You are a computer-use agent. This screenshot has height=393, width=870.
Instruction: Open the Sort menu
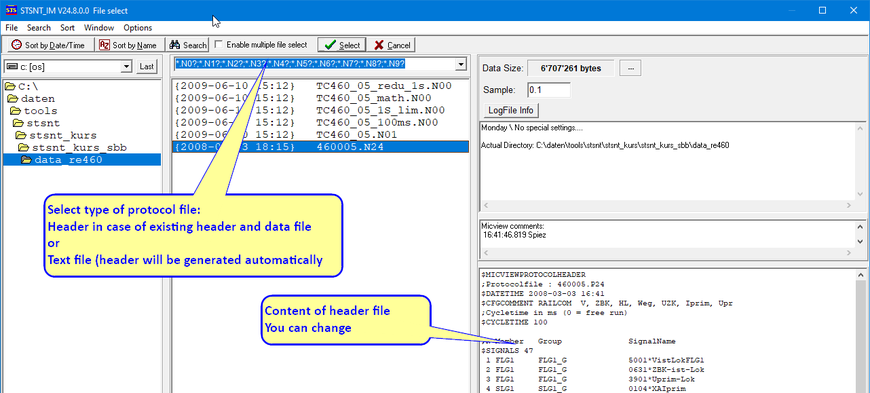(x=68, y=28)
